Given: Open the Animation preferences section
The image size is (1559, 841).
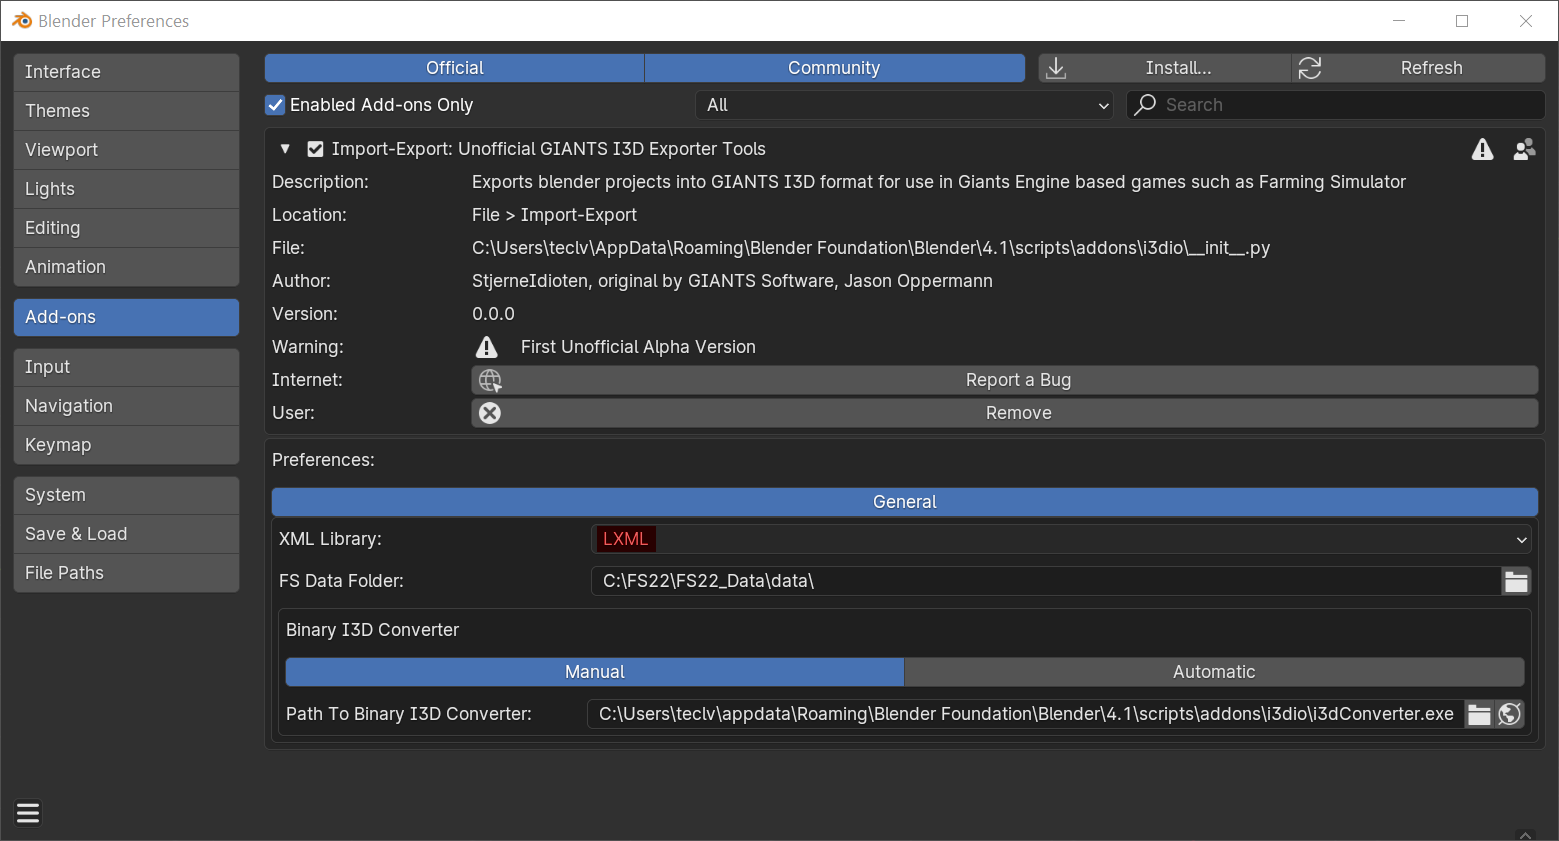Looking at the screenshot, I should pyautogui.click(x=126, y=267).
